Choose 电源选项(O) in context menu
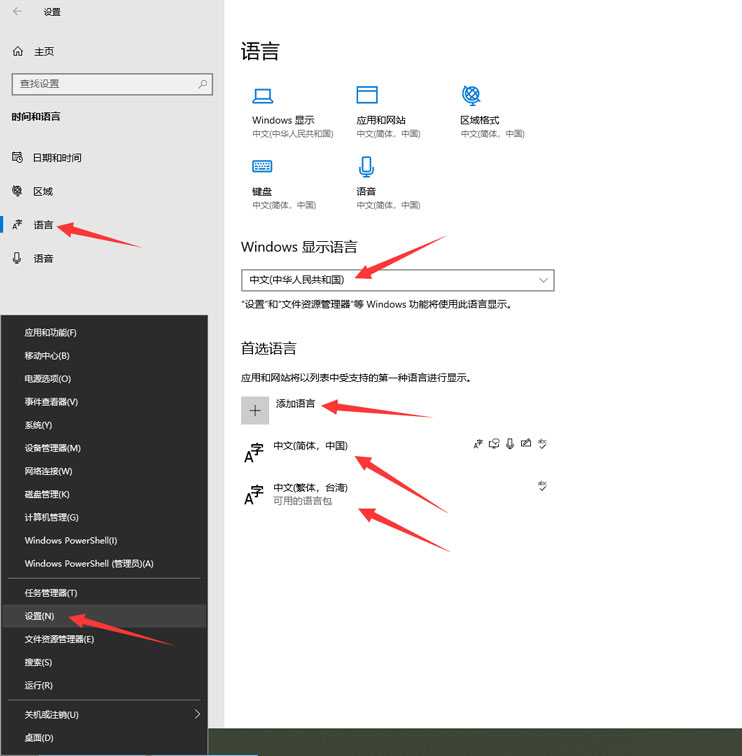The height and width of the screenshot is (756, 742). [48, 379]
